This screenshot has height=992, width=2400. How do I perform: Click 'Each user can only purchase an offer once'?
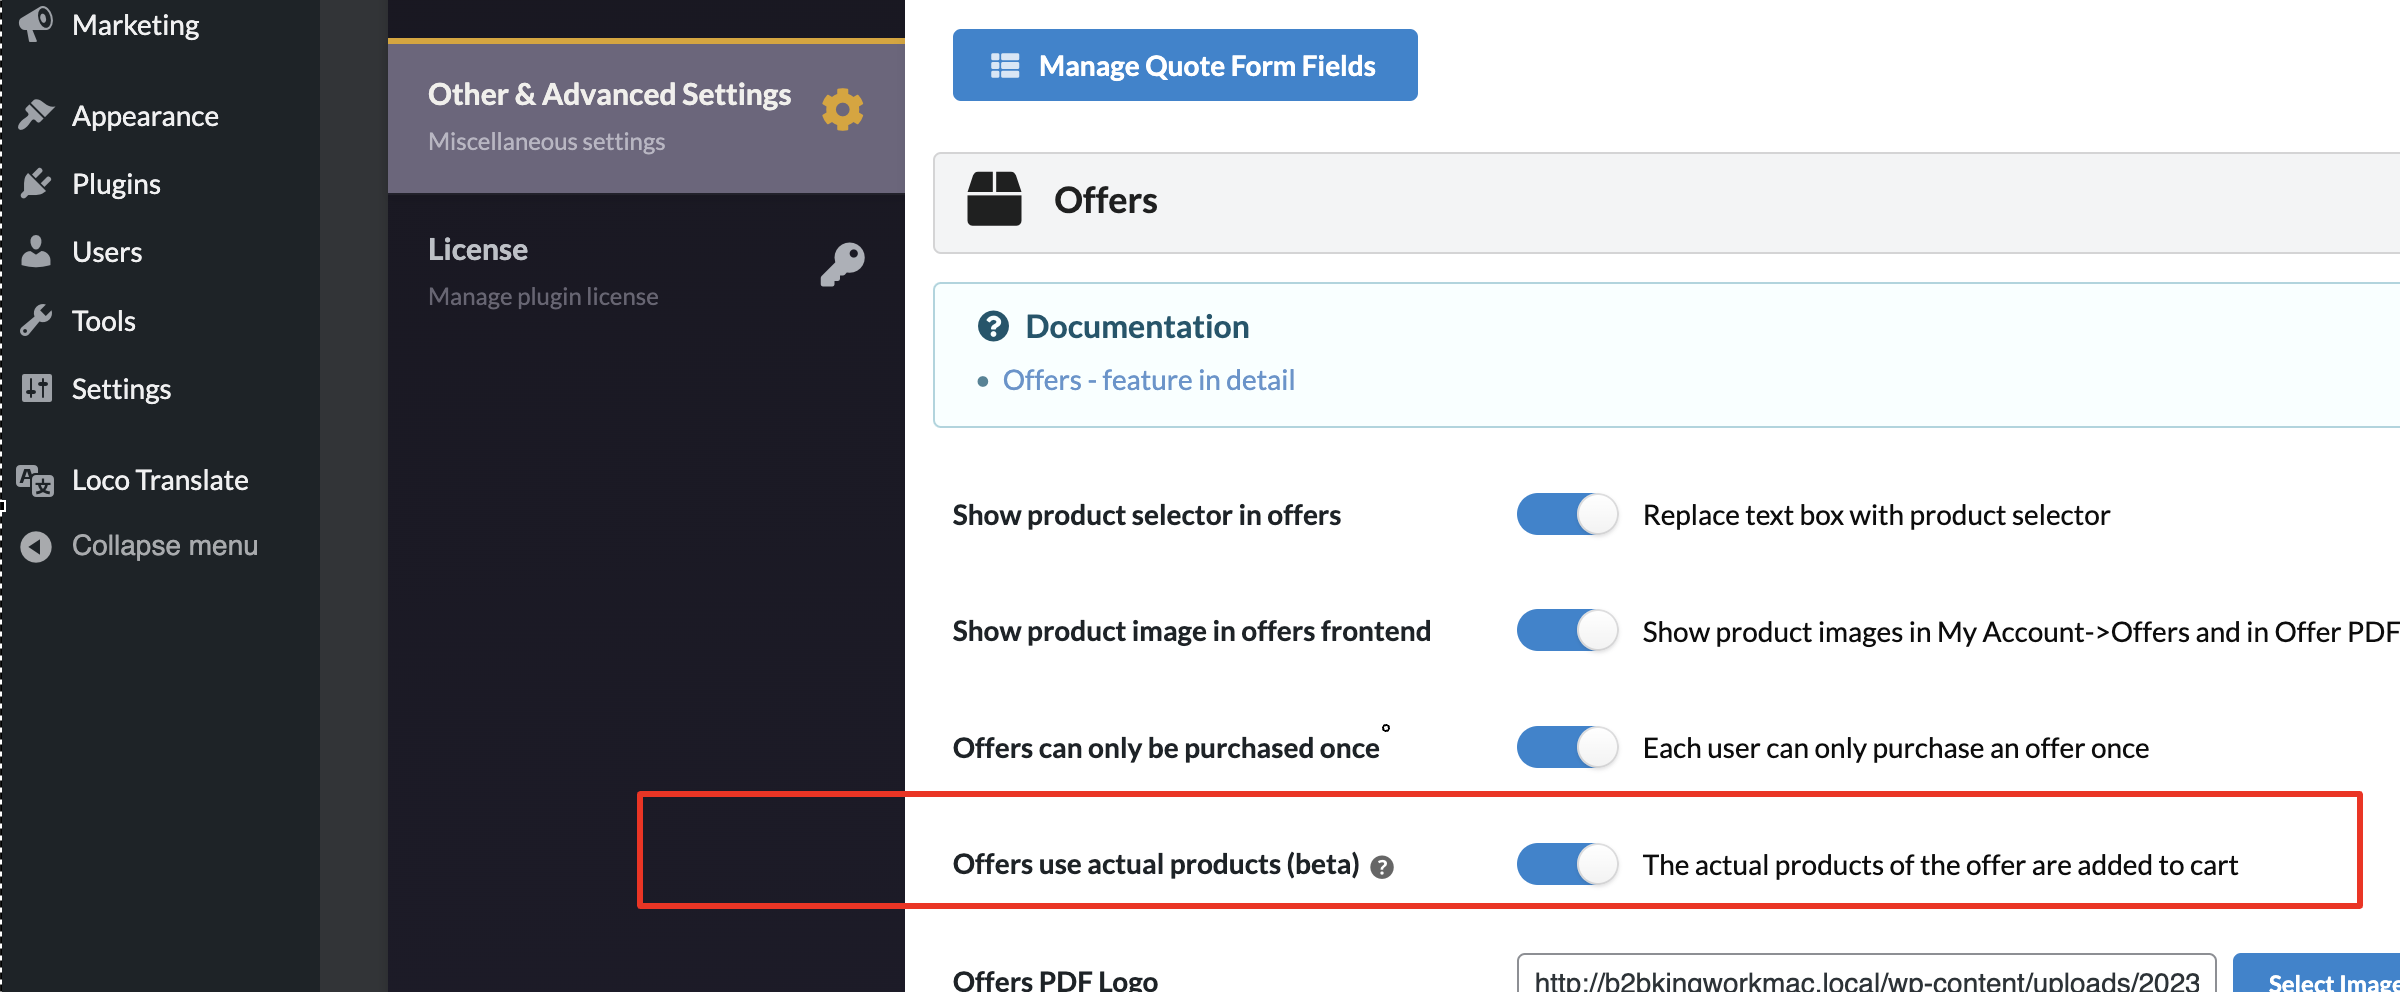point(1895,748)
